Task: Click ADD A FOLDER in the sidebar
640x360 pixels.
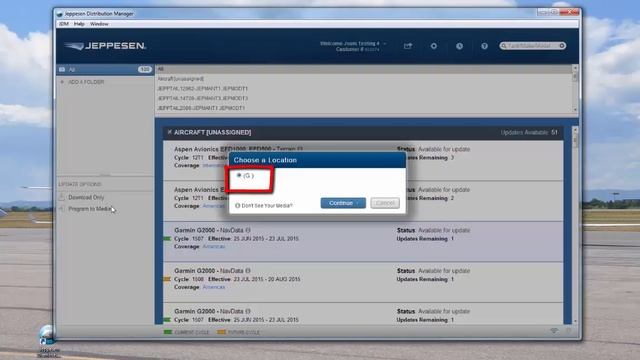Action: click(x=86, y=82)
